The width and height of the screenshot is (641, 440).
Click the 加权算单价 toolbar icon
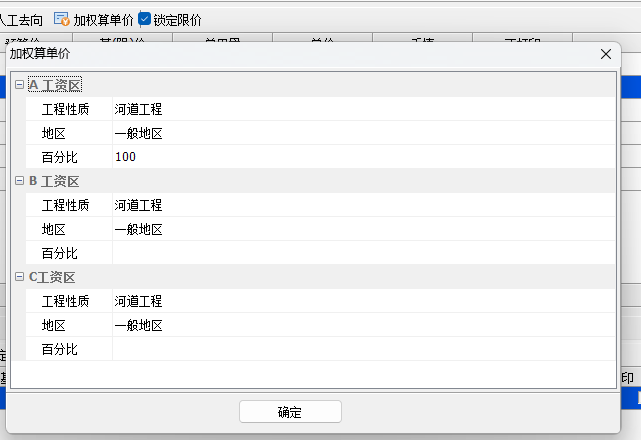[x=62, y=19]
